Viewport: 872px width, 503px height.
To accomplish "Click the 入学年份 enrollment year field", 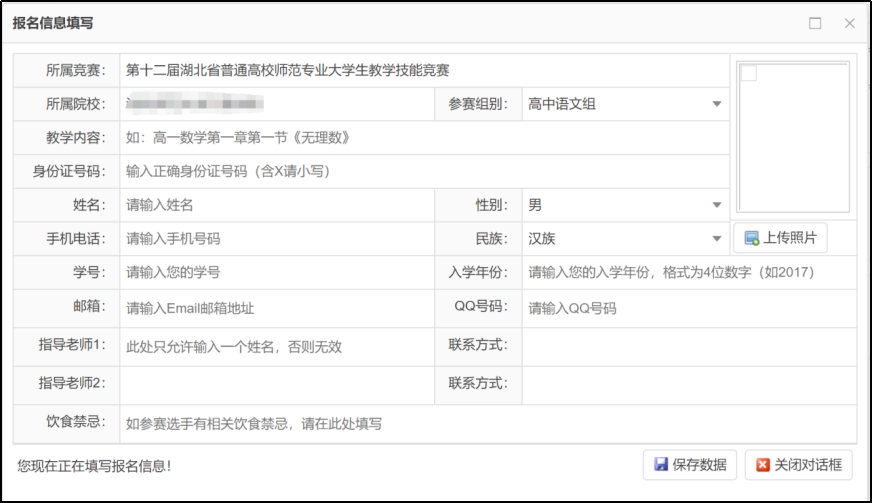I will (x=688, y=272).
